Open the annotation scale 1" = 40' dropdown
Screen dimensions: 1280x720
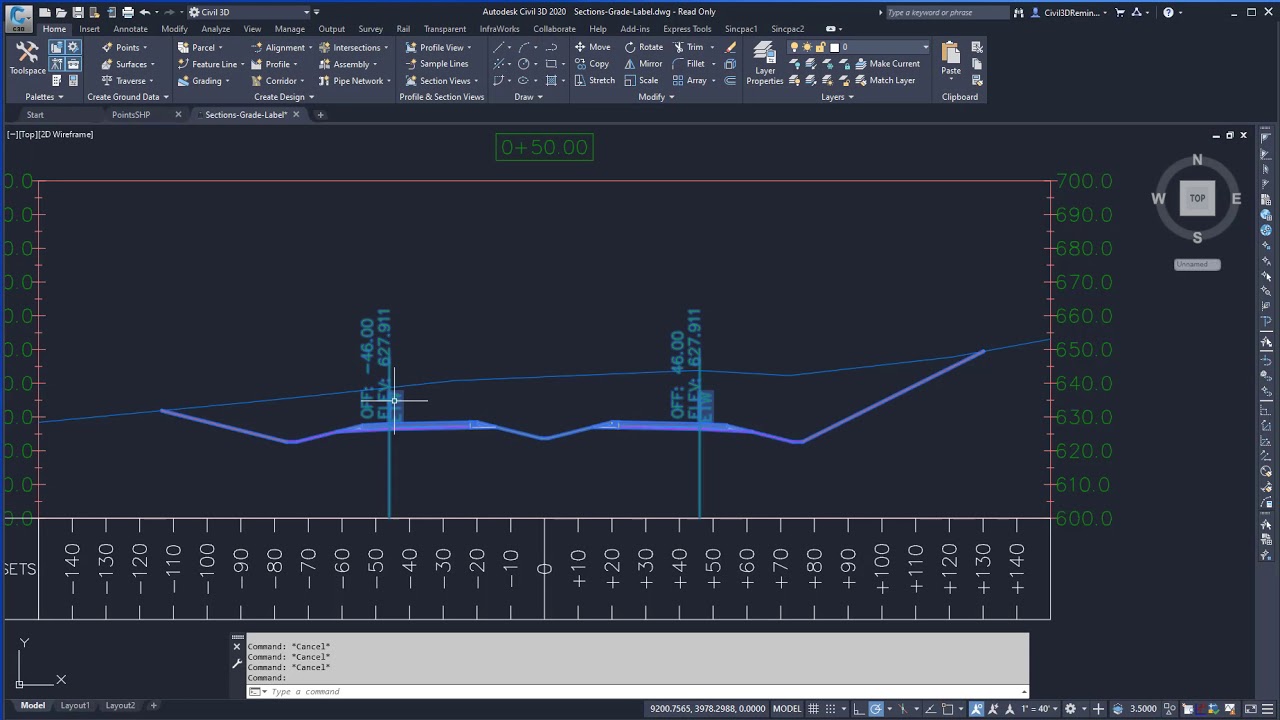[x=1040, y=709]
